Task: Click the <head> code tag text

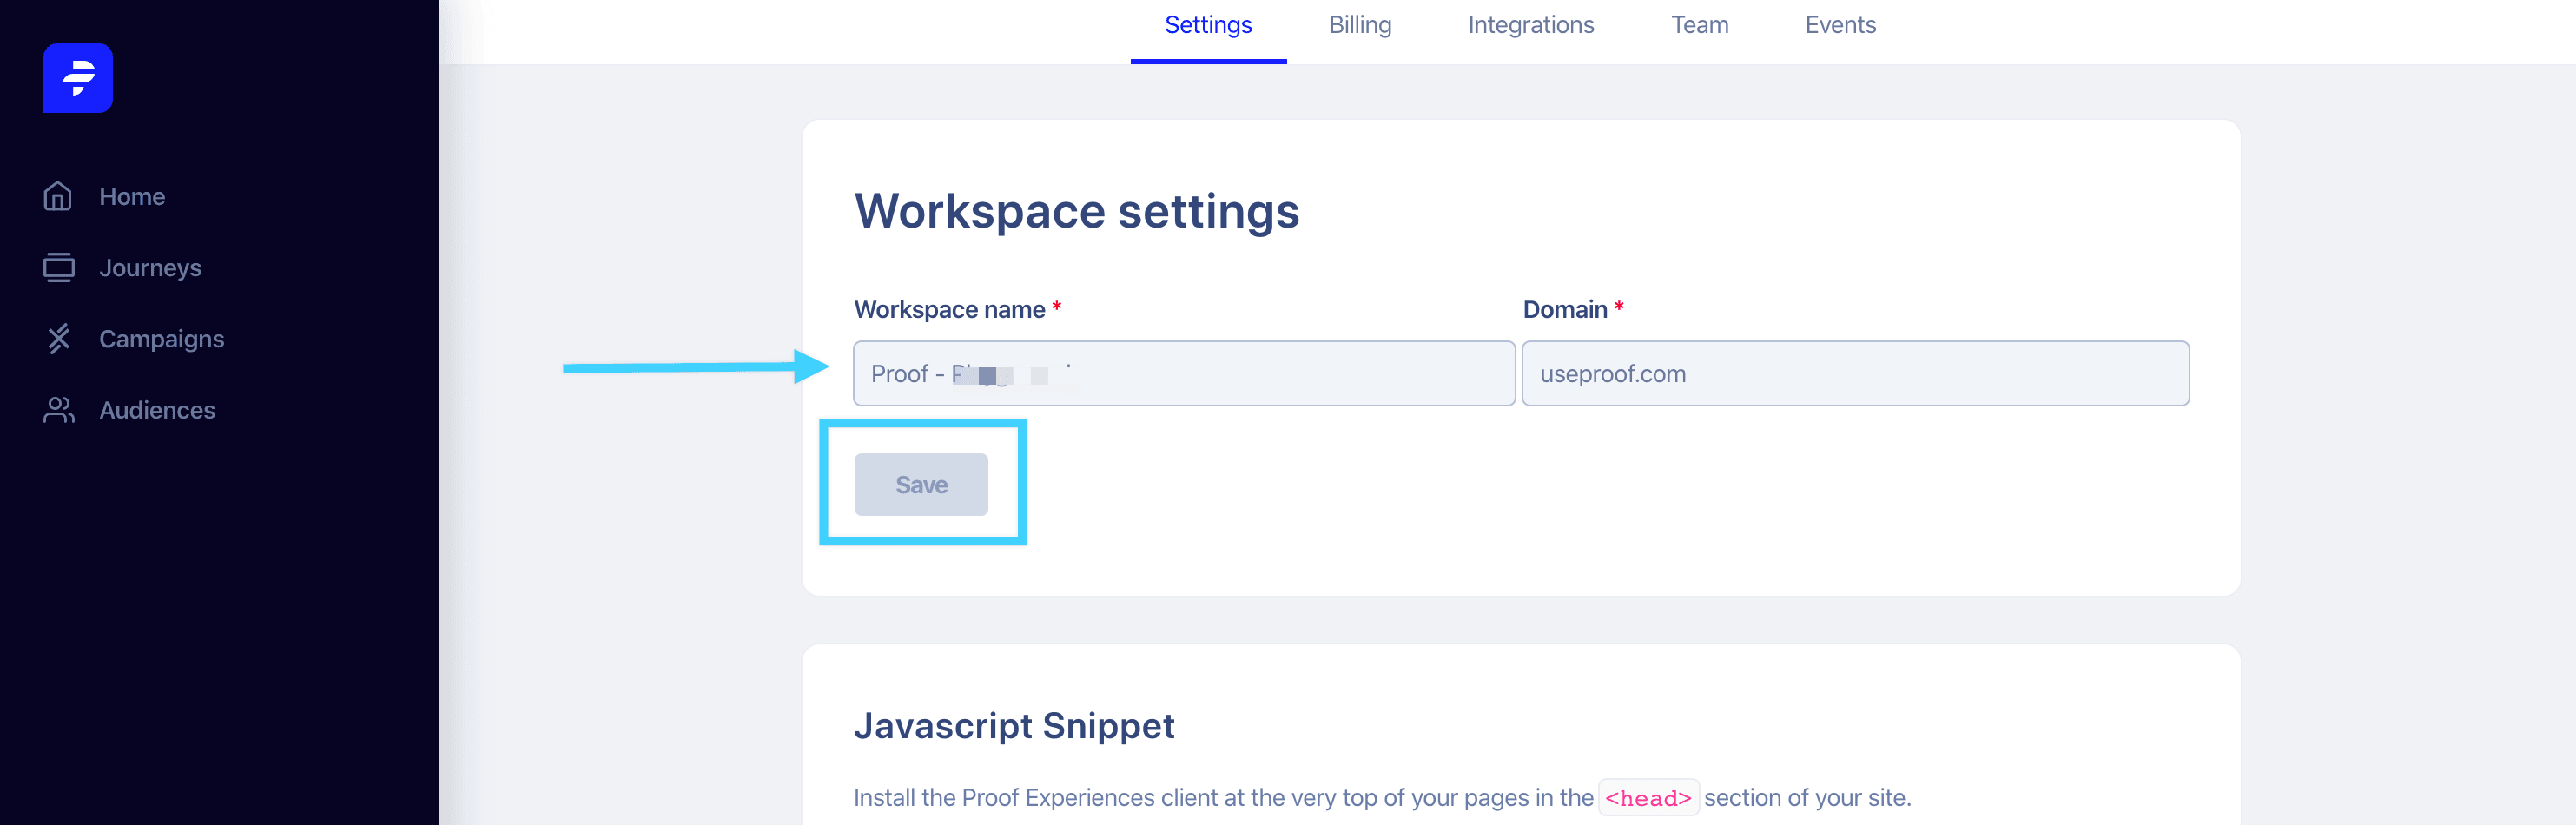Action: coord(1648,797)
